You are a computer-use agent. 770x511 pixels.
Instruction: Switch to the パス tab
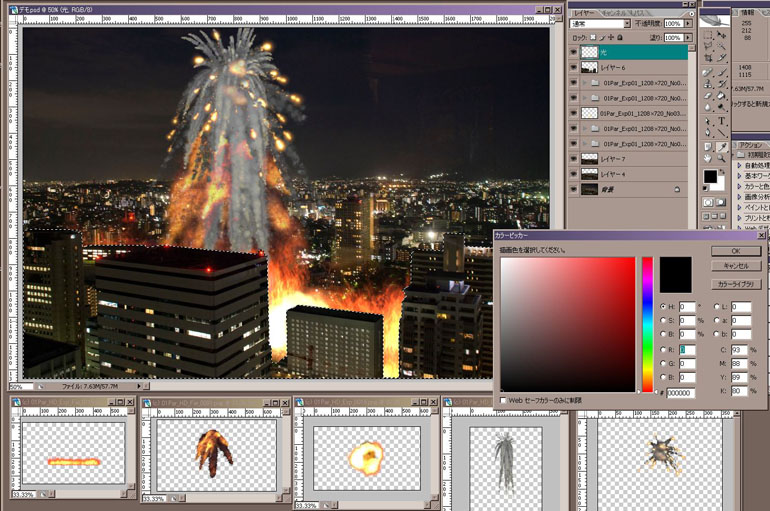(x=636, y=13)
